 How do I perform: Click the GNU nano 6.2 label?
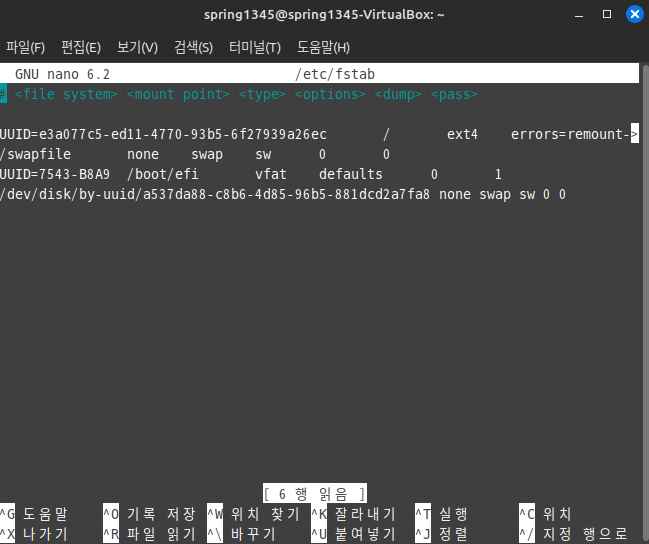[62, 74]
